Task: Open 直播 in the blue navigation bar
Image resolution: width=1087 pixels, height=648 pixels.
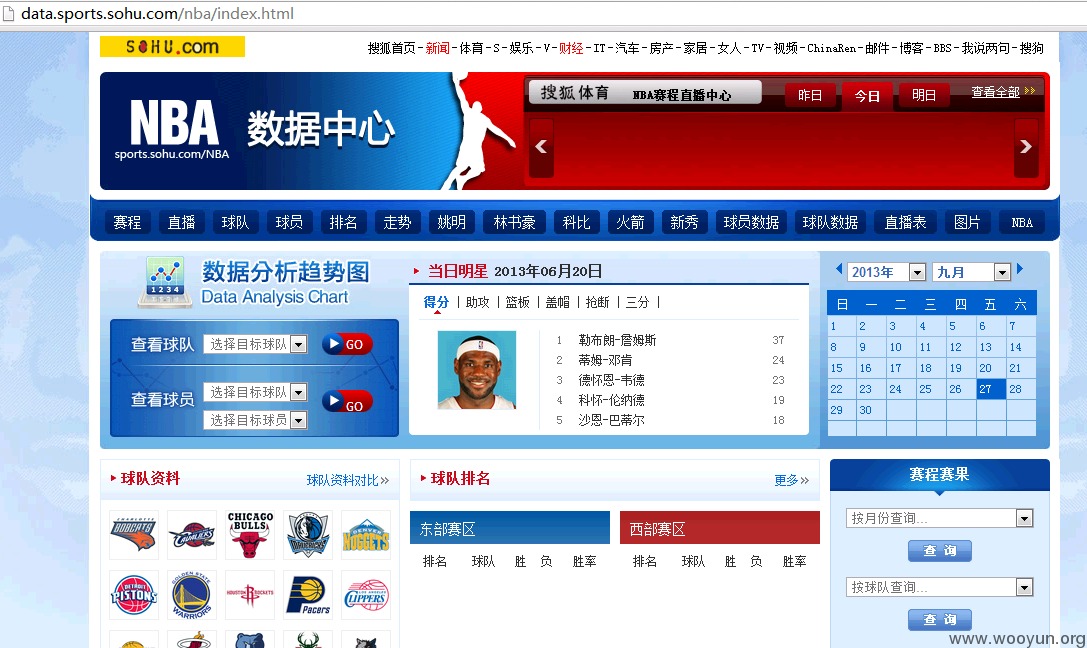Action: pos(181,222)
